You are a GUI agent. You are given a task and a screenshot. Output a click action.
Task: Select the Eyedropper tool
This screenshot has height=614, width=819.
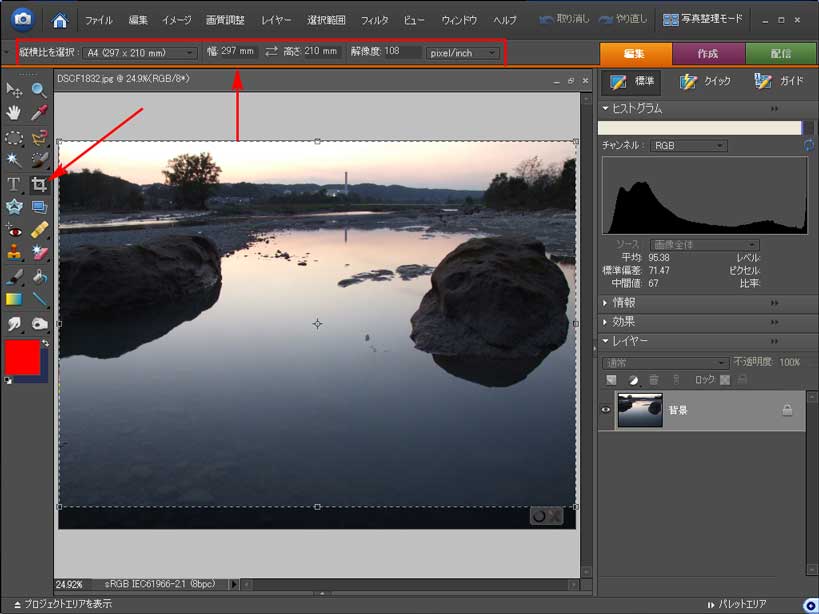pyautogui.click(x=39, y=114)
